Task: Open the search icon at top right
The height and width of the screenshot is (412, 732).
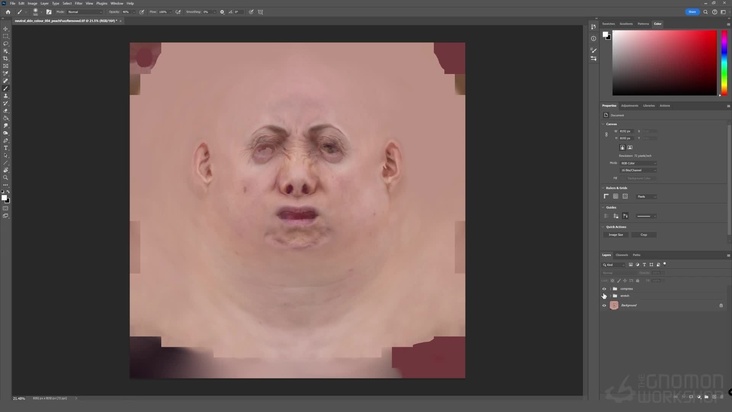Action: click(x=705, y=12)
